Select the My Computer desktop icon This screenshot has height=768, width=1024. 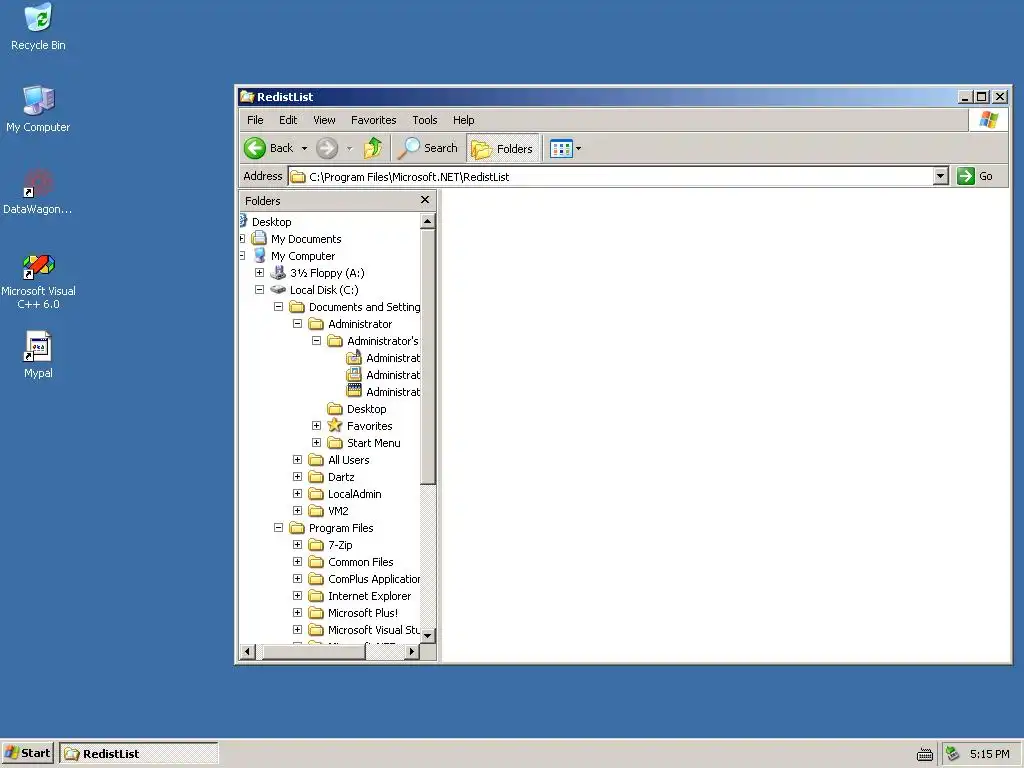(38, 109)
